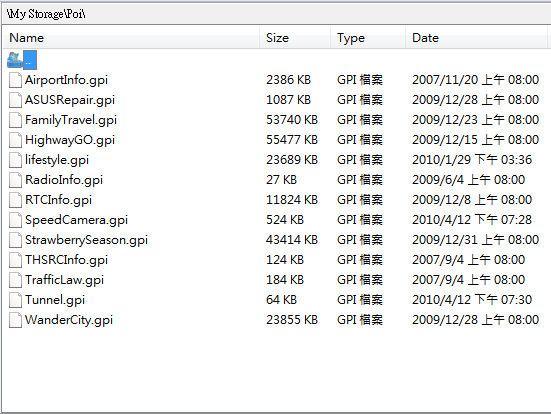Click the HighwayGO.gpi file icon
This screenshot has height=414, width=551.
(x=15, y=140)
